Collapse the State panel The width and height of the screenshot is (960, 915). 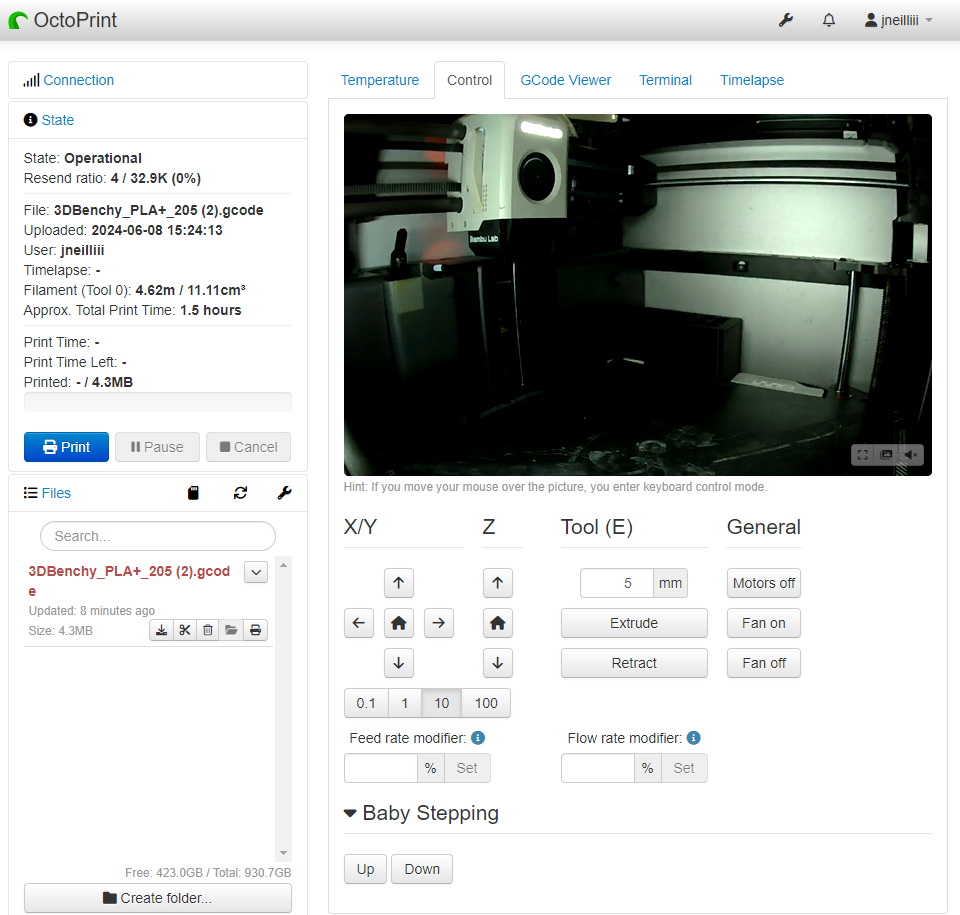pos(58,120)
